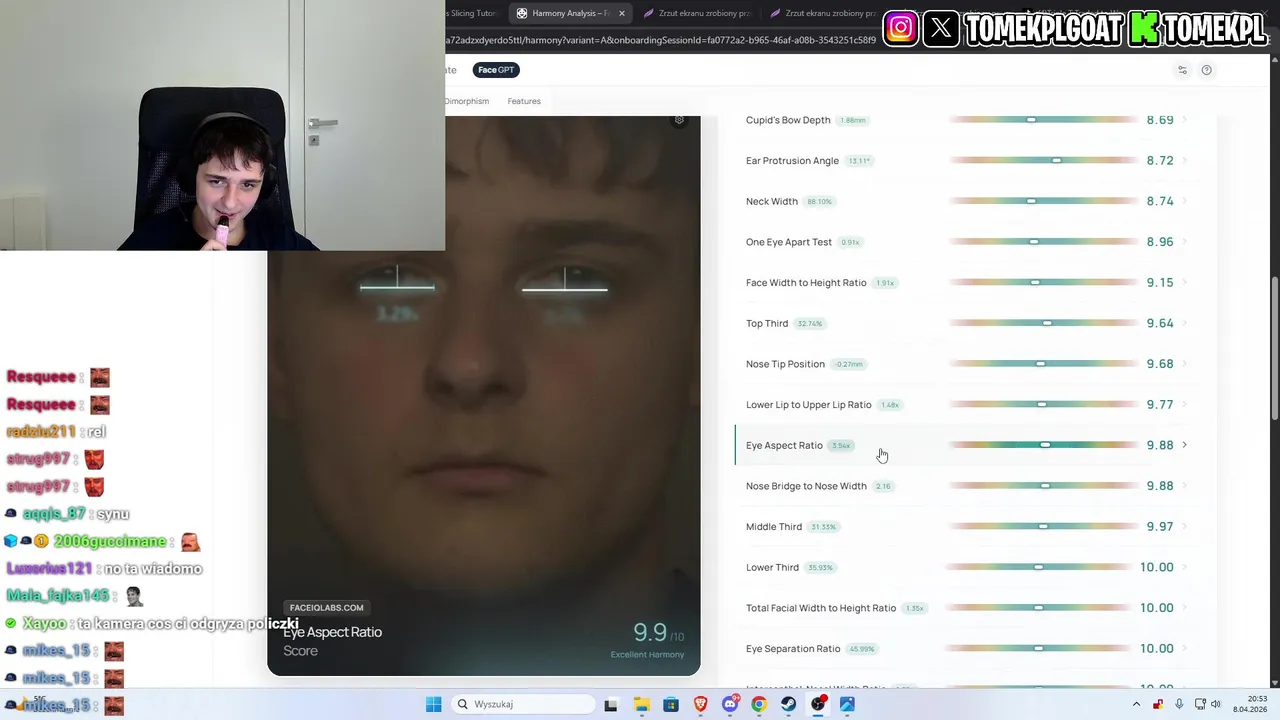The height and width of the screenshot is (720, 1280).
Task: Click the microphone tray icon
Action: click(1179, 704)
